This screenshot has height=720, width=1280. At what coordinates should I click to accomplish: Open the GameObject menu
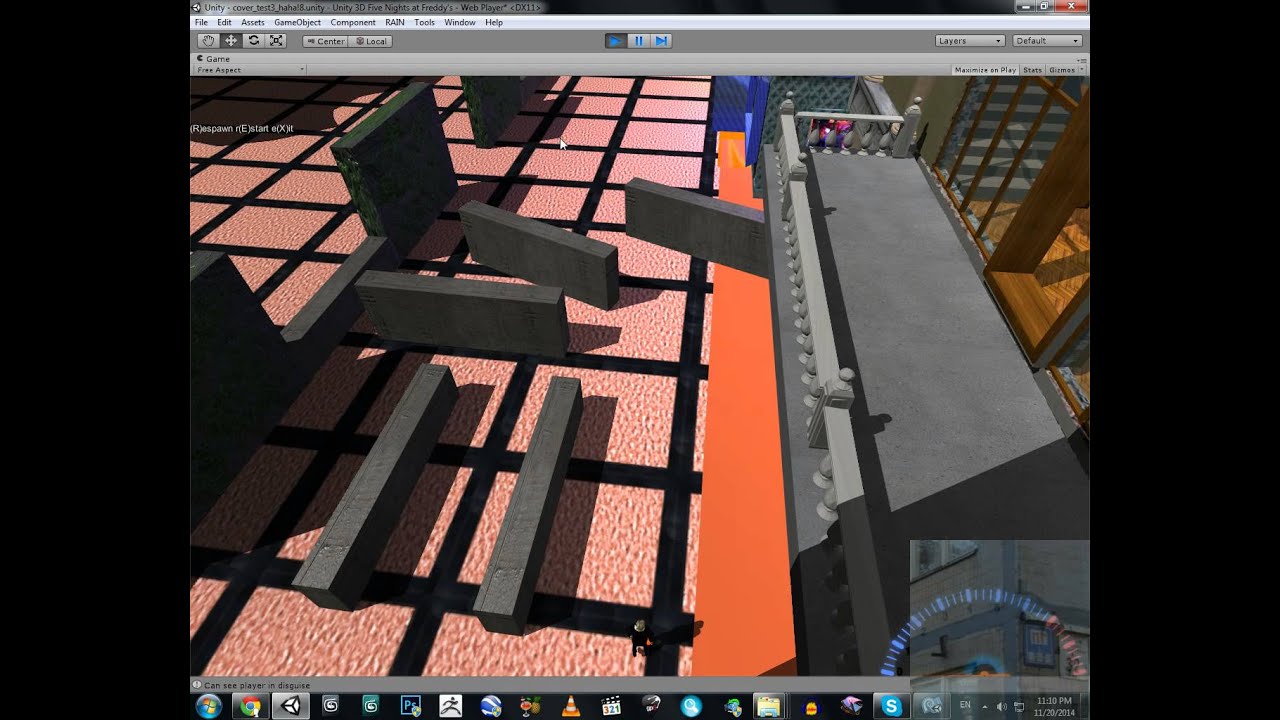pos(297,22)
